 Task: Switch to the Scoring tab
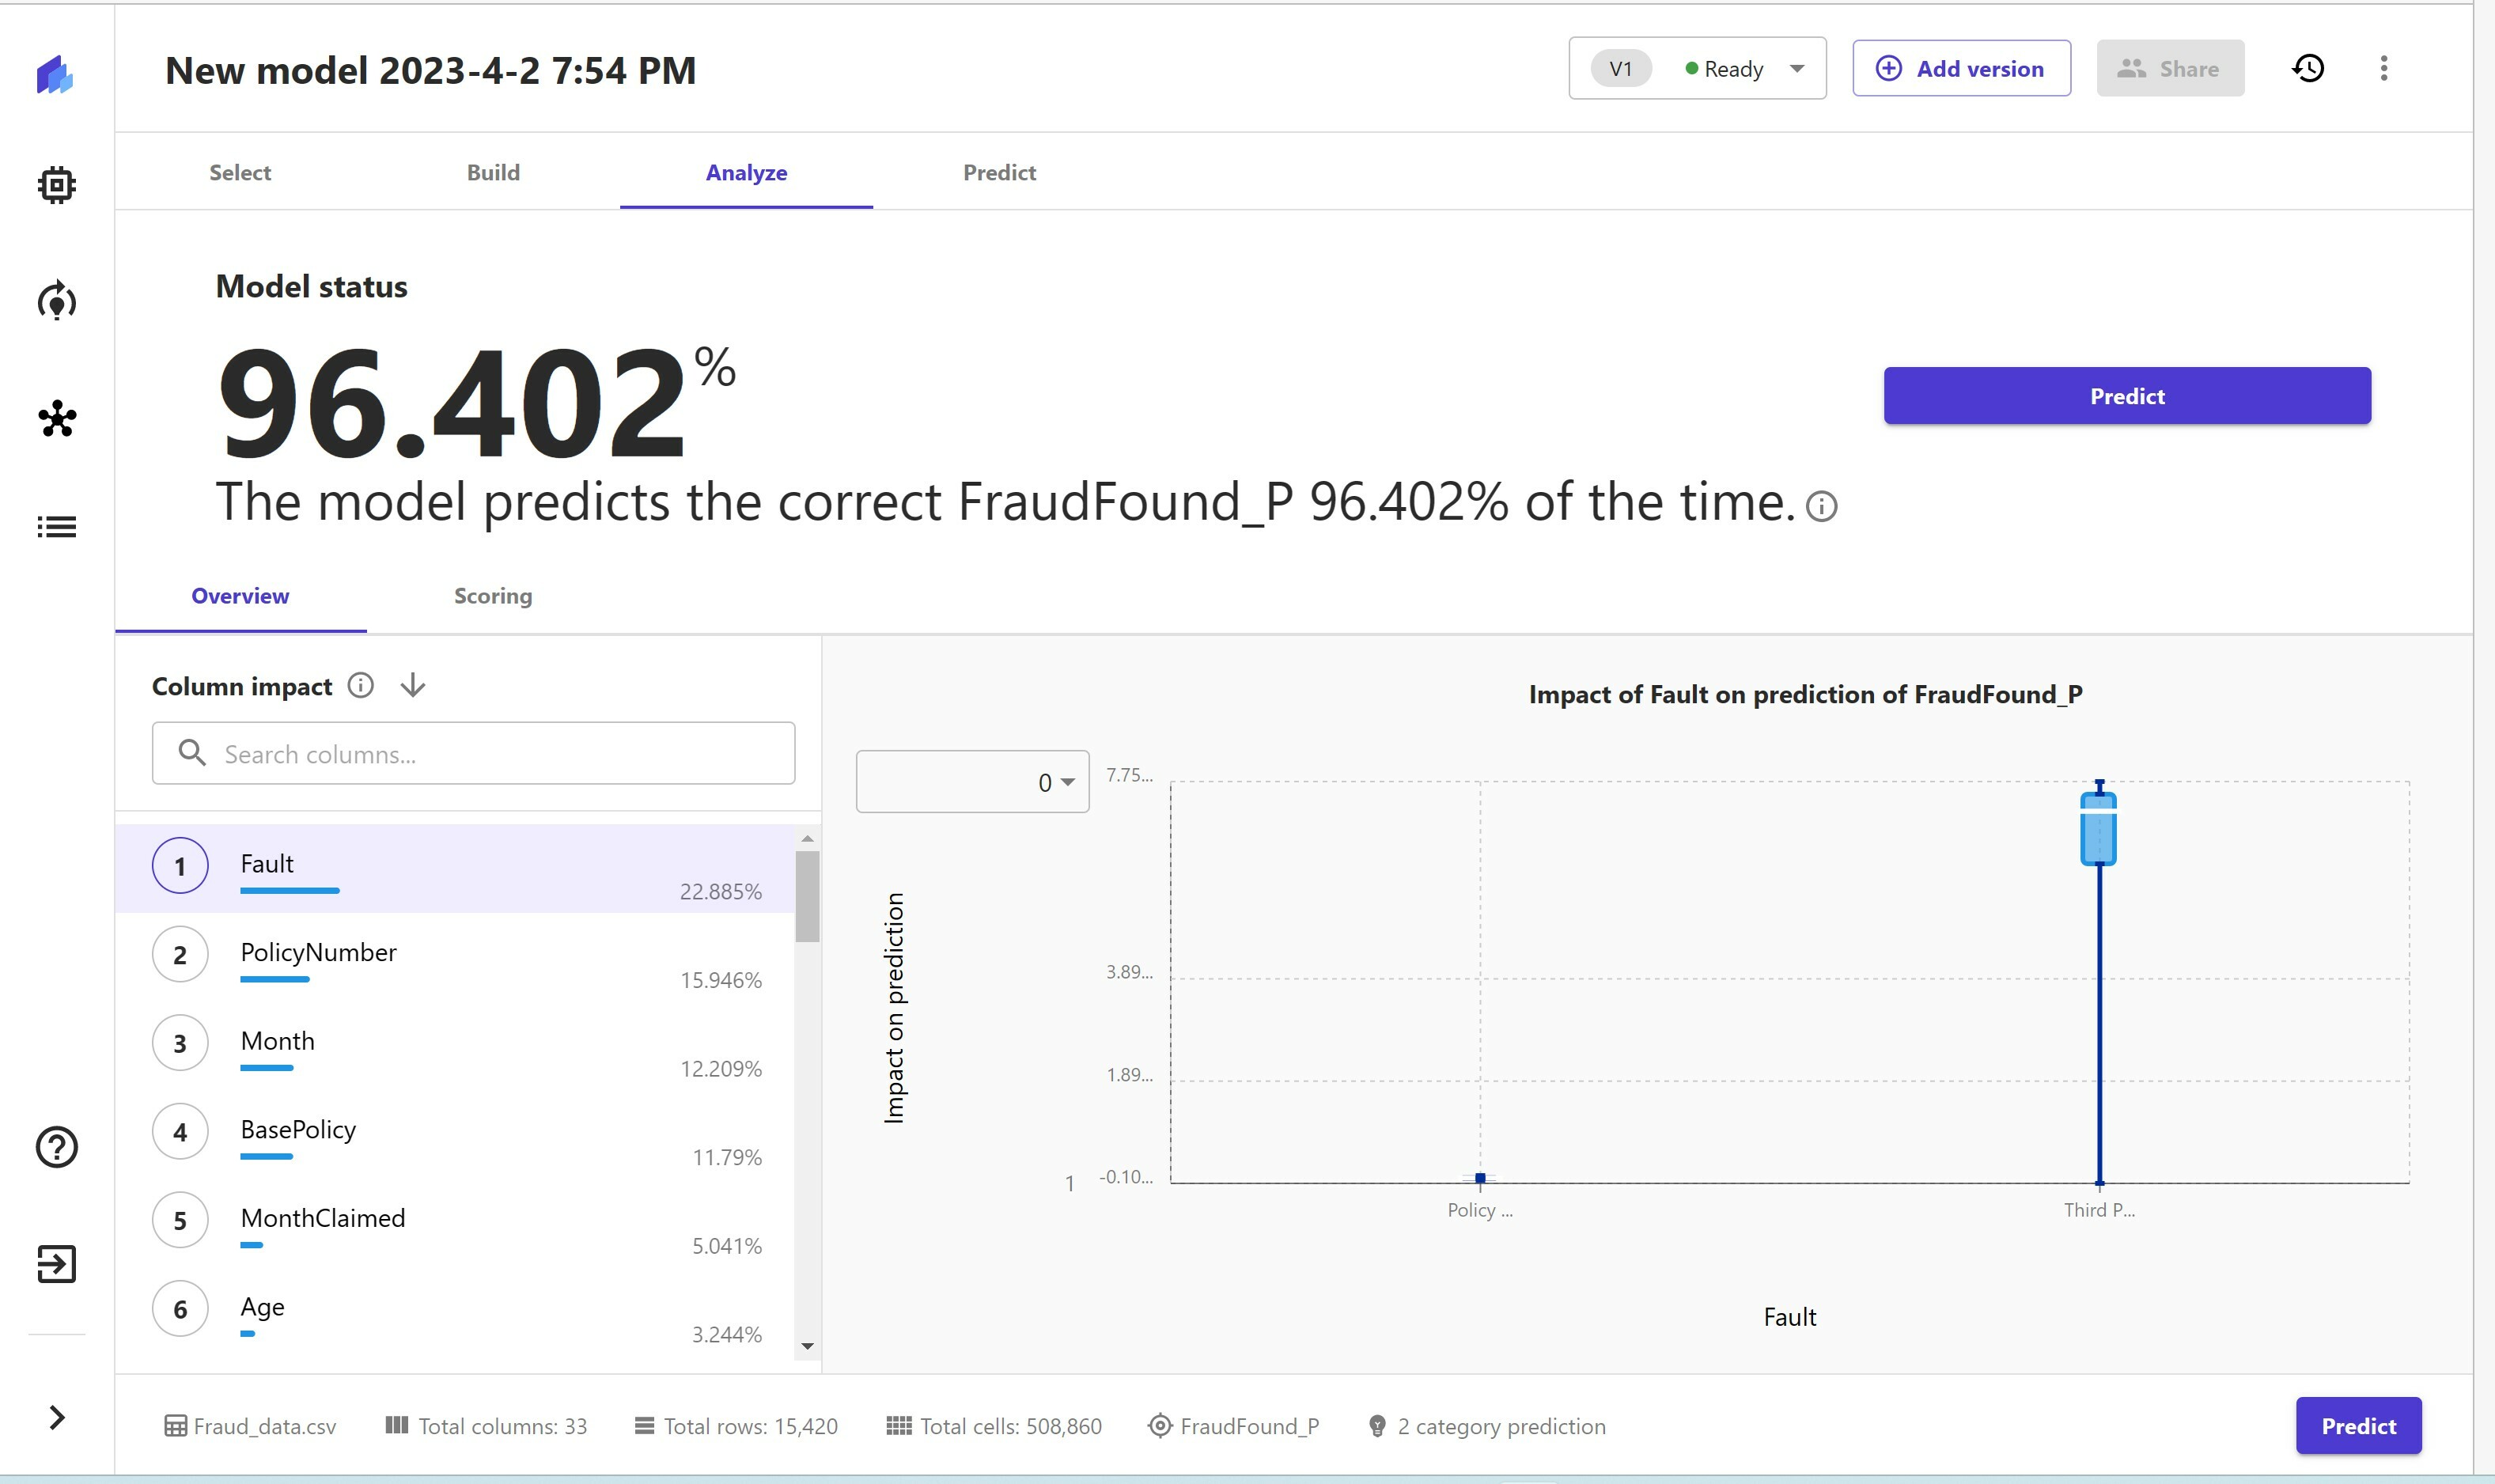(492, 595)
